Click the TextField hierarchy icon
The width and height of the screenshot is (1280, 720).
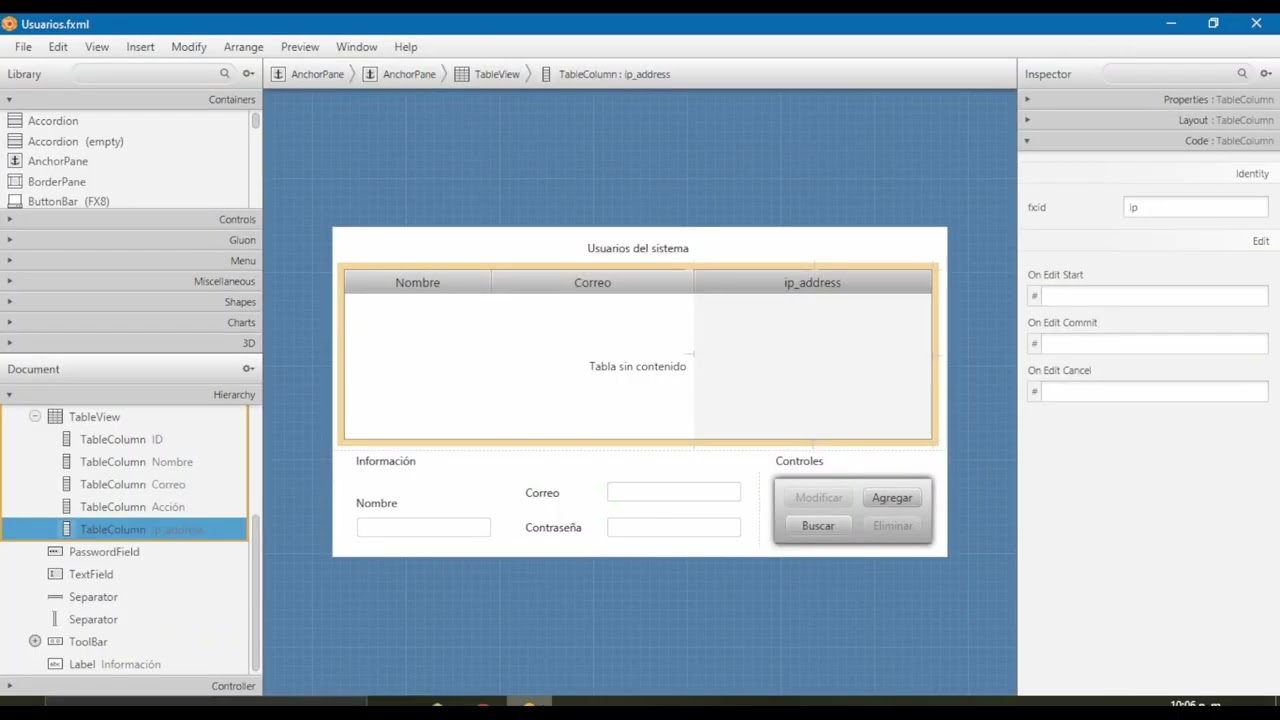coord(55,574)
